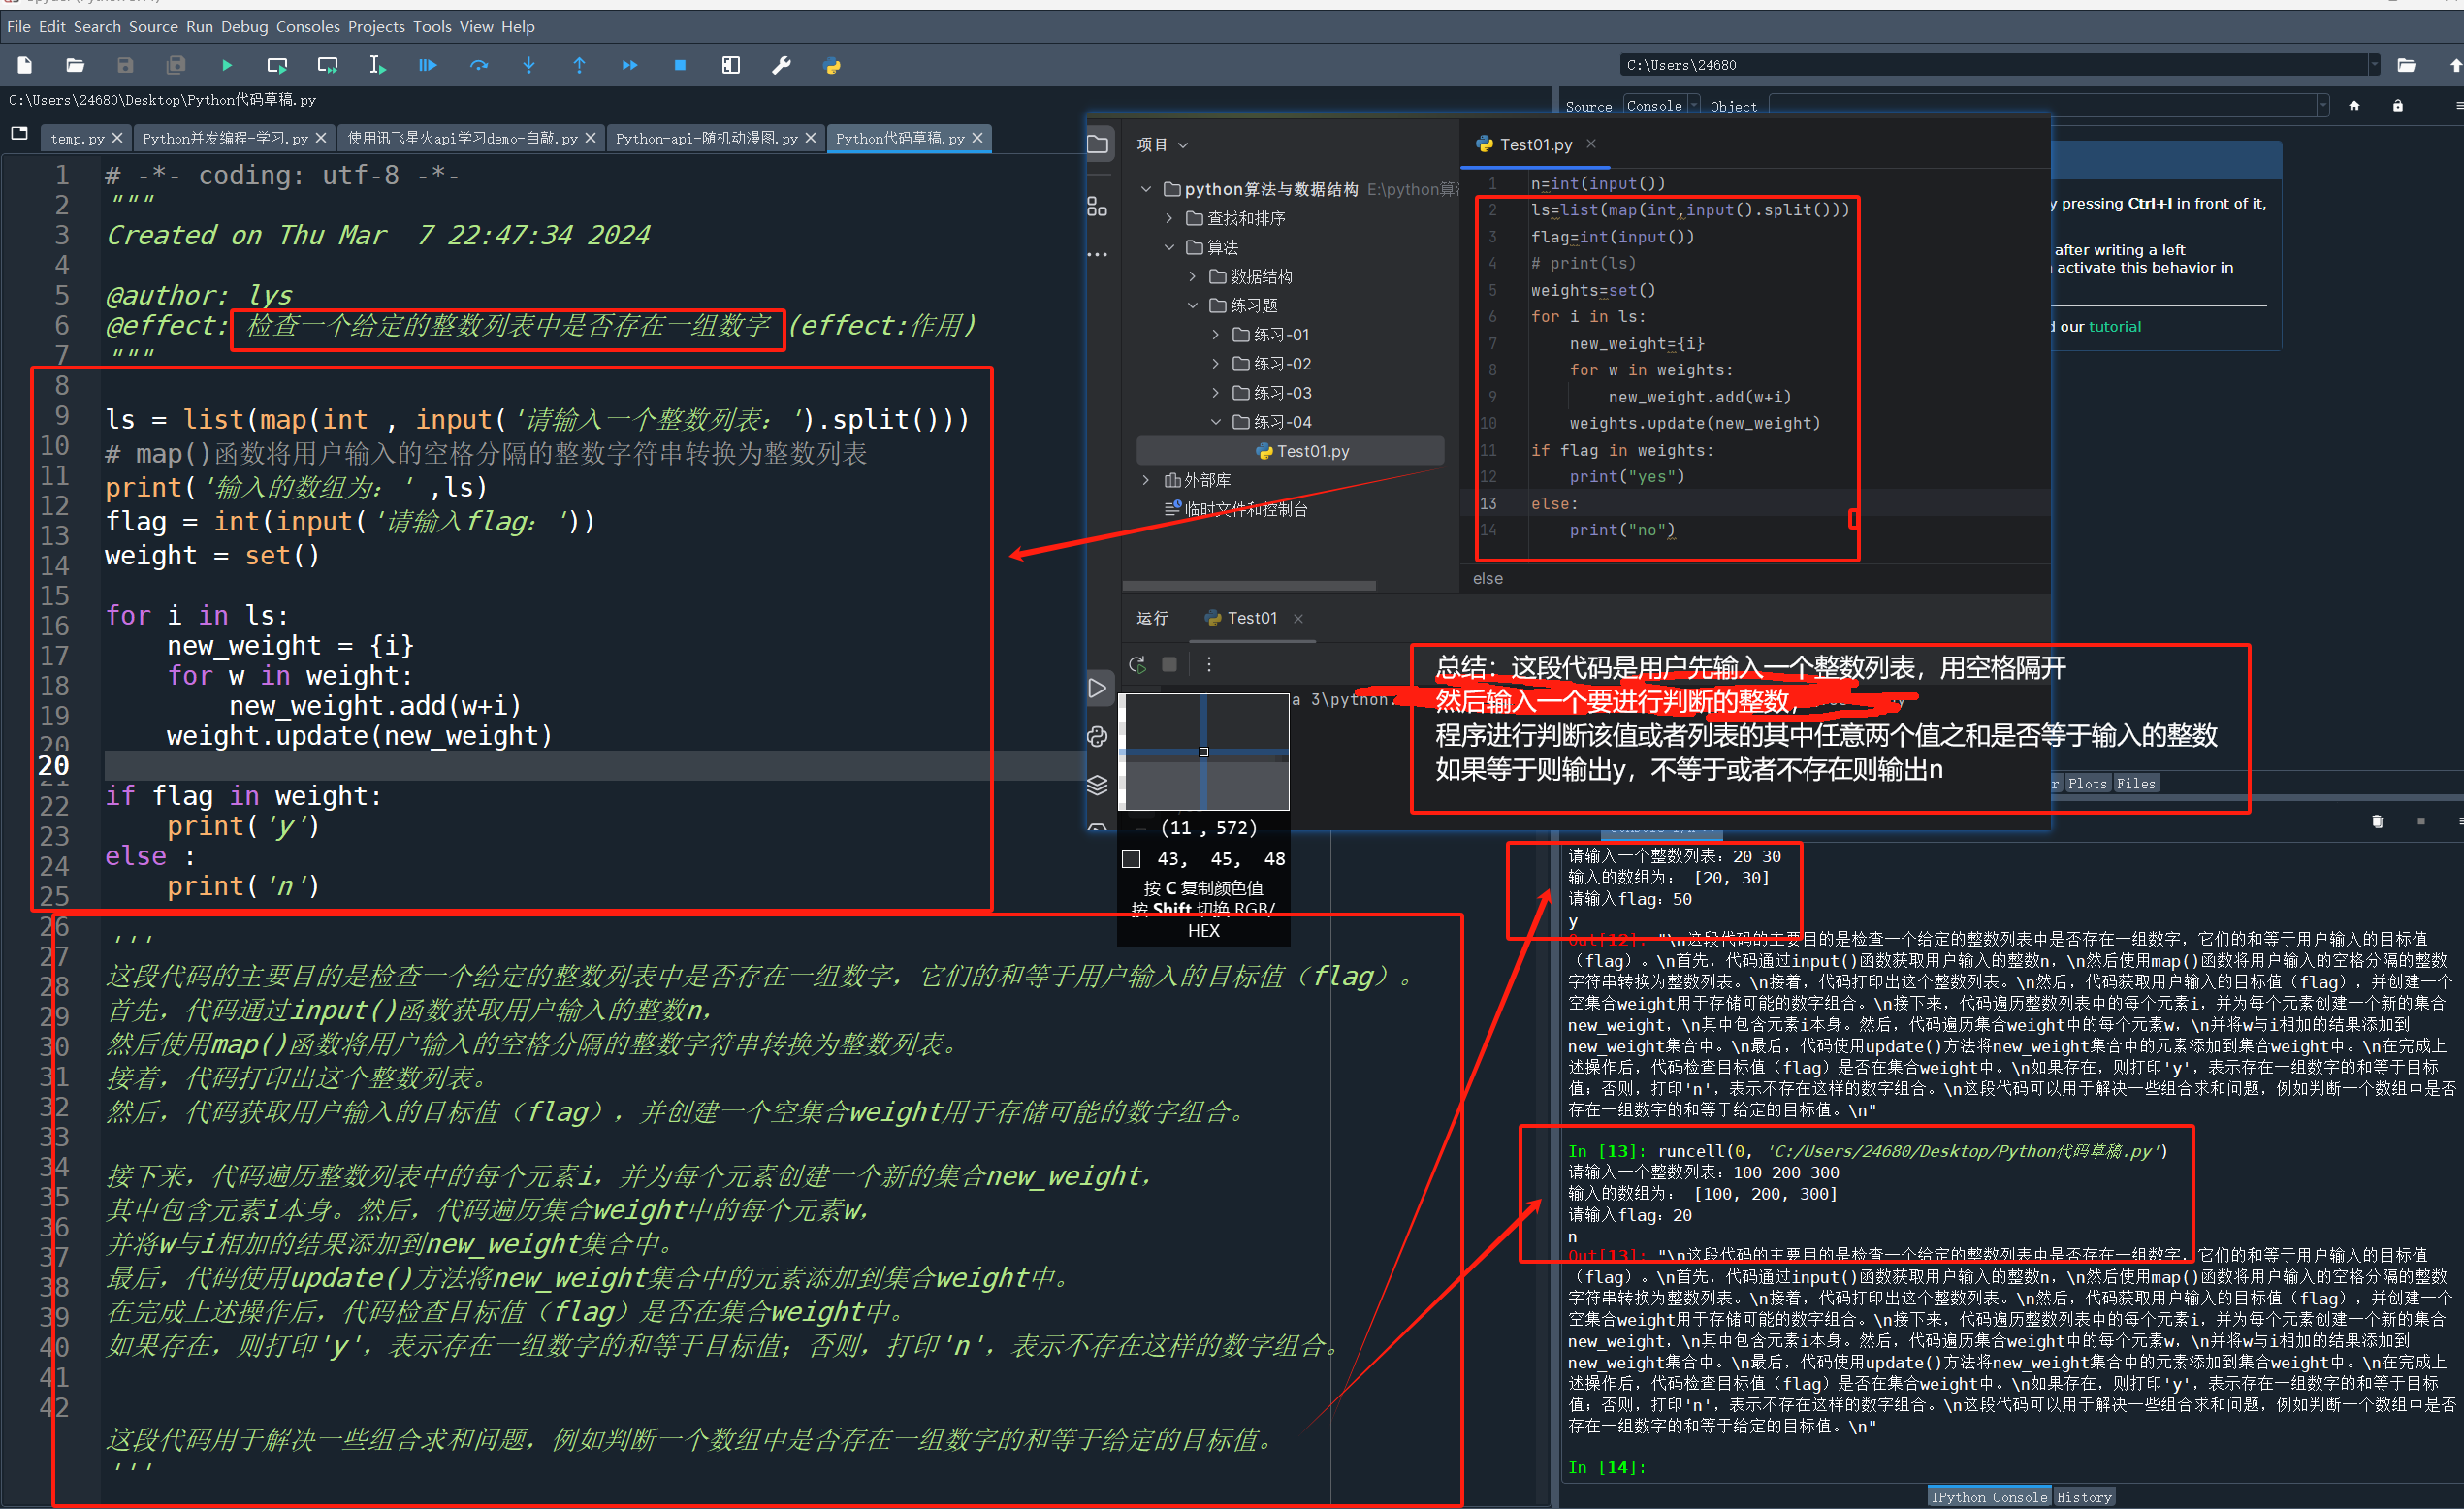Browse a working directory folder icon
Viewport: 2464px width, 1509px height.
tap(2407, 65)
